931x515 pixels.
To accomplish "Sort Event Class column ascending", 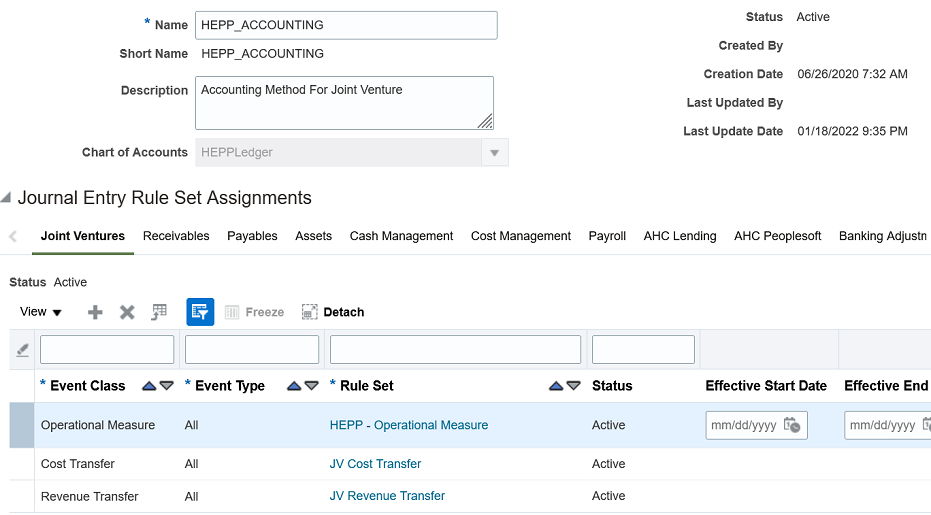I will coord(149,386).
